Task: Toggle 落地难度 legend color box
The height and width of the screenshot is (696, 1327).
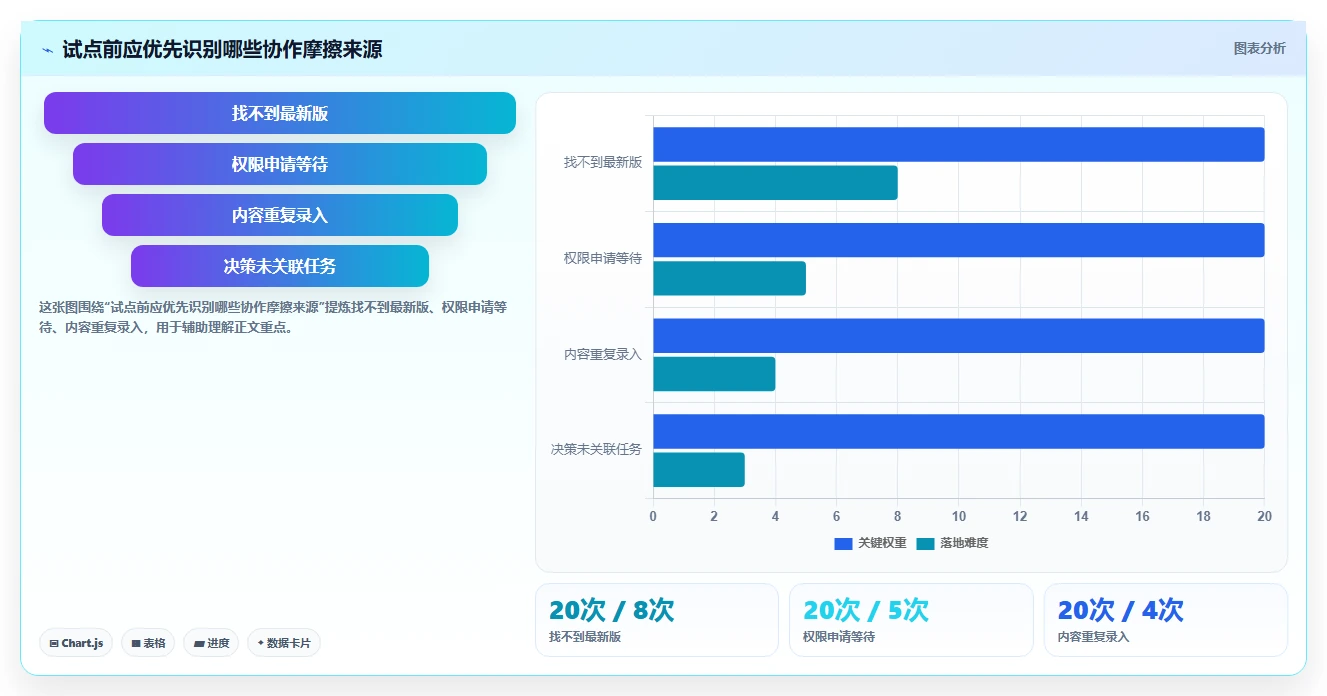Action: click(925, 543)
